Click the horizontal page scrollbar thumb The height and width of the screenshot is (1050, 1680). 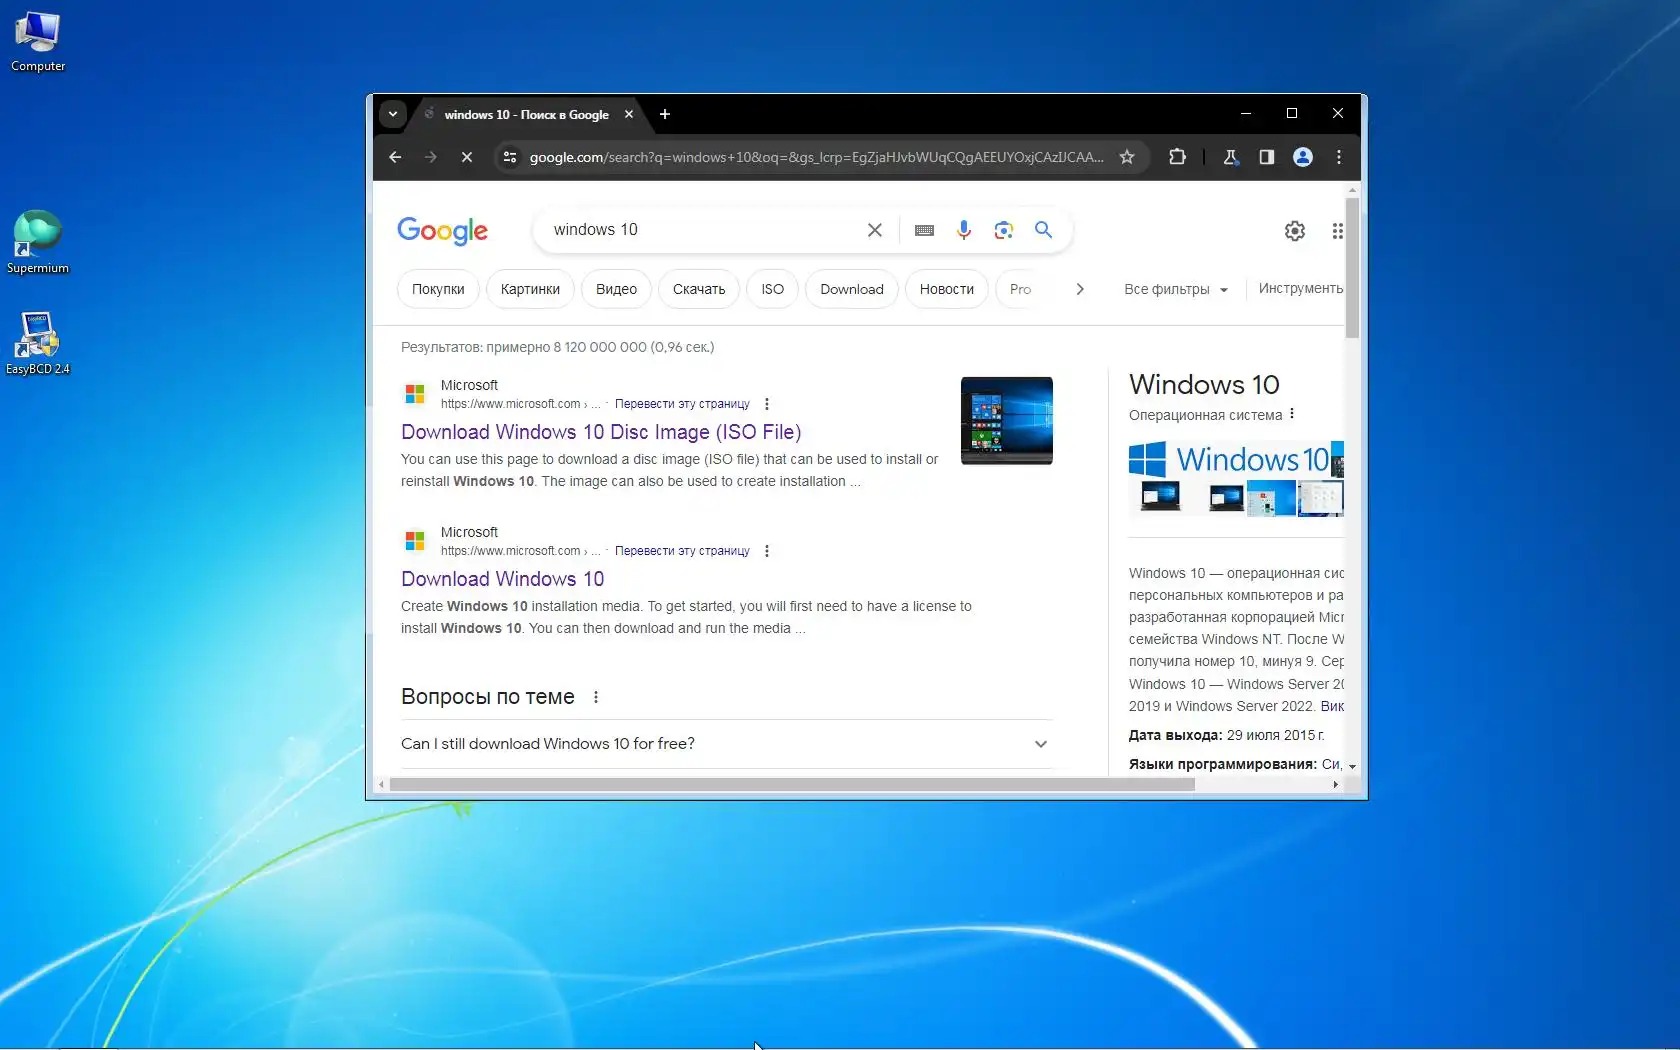792,785
